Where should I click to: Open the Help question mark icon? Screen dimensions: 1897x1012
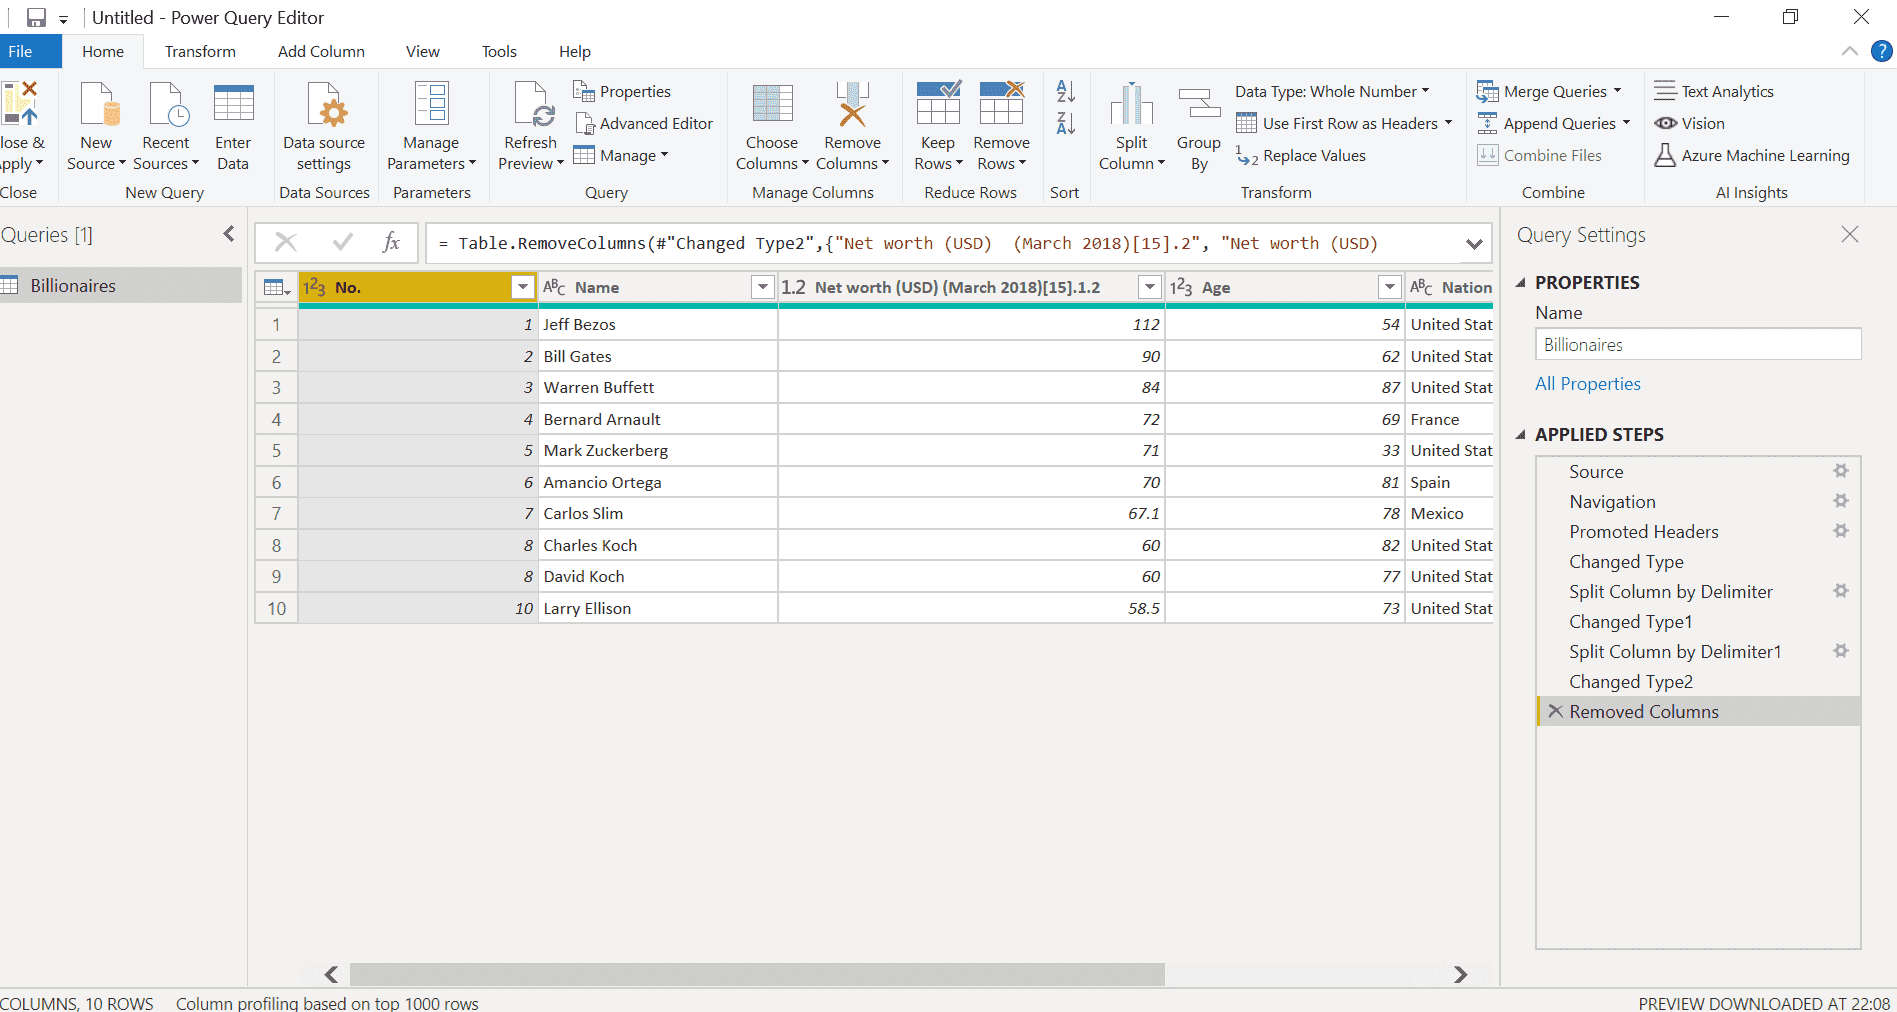tap(1881, 51)
